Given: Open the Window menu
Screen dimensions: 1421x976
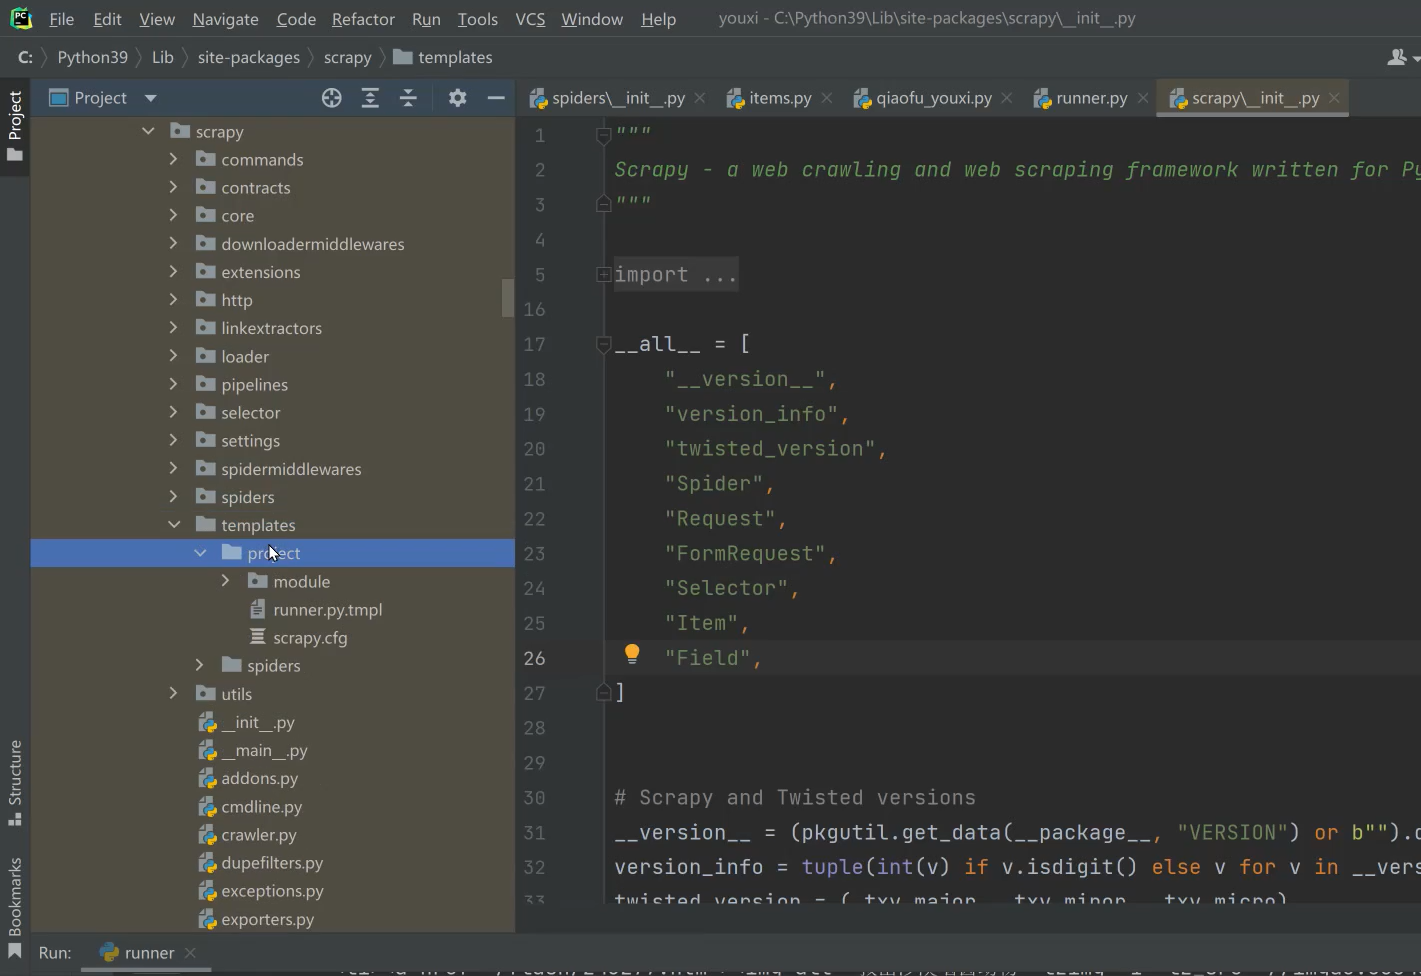Looking at the screenshot, I should point(592,19).
